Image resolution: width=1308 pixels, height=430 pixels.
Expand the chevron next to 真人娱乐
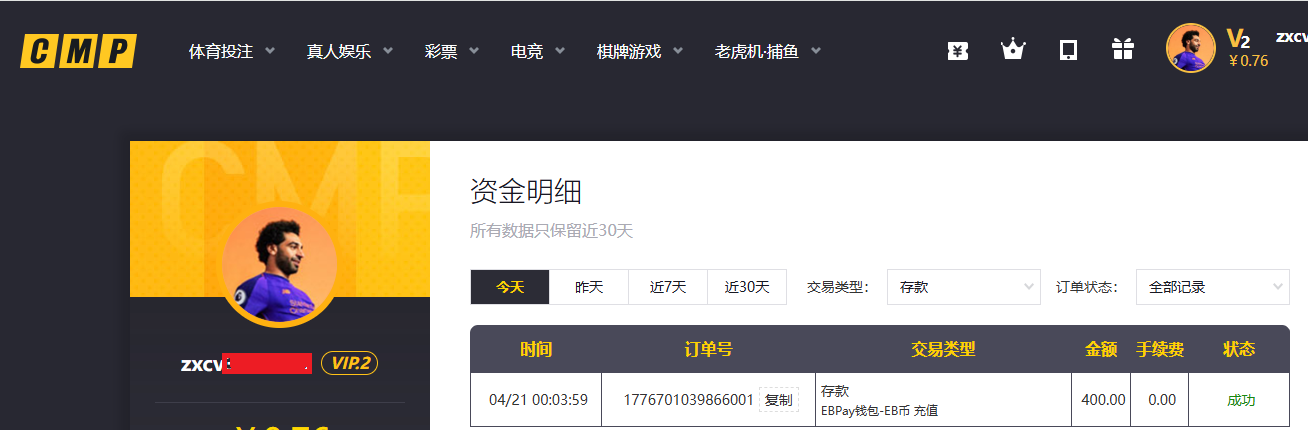387,50
